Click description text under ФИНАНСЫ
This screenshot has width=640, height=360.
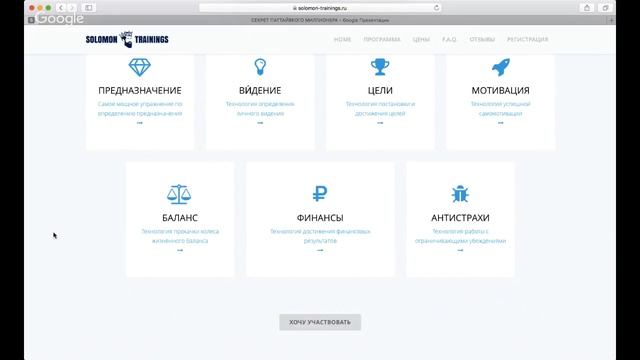pos(320,236)
